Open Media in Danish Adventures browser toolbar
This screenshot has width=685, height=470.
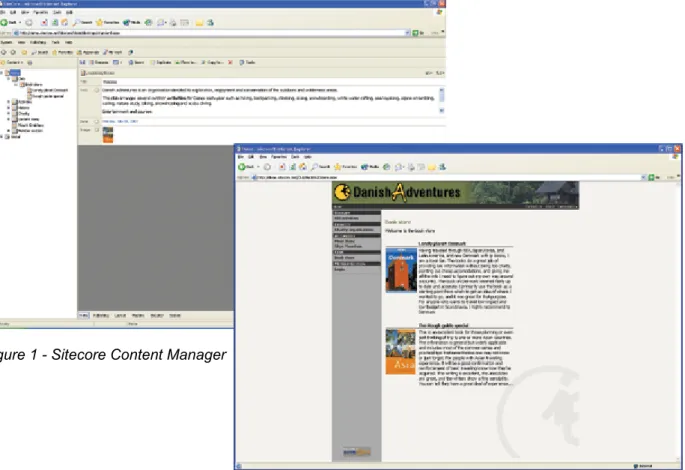[x=370, y=167]
